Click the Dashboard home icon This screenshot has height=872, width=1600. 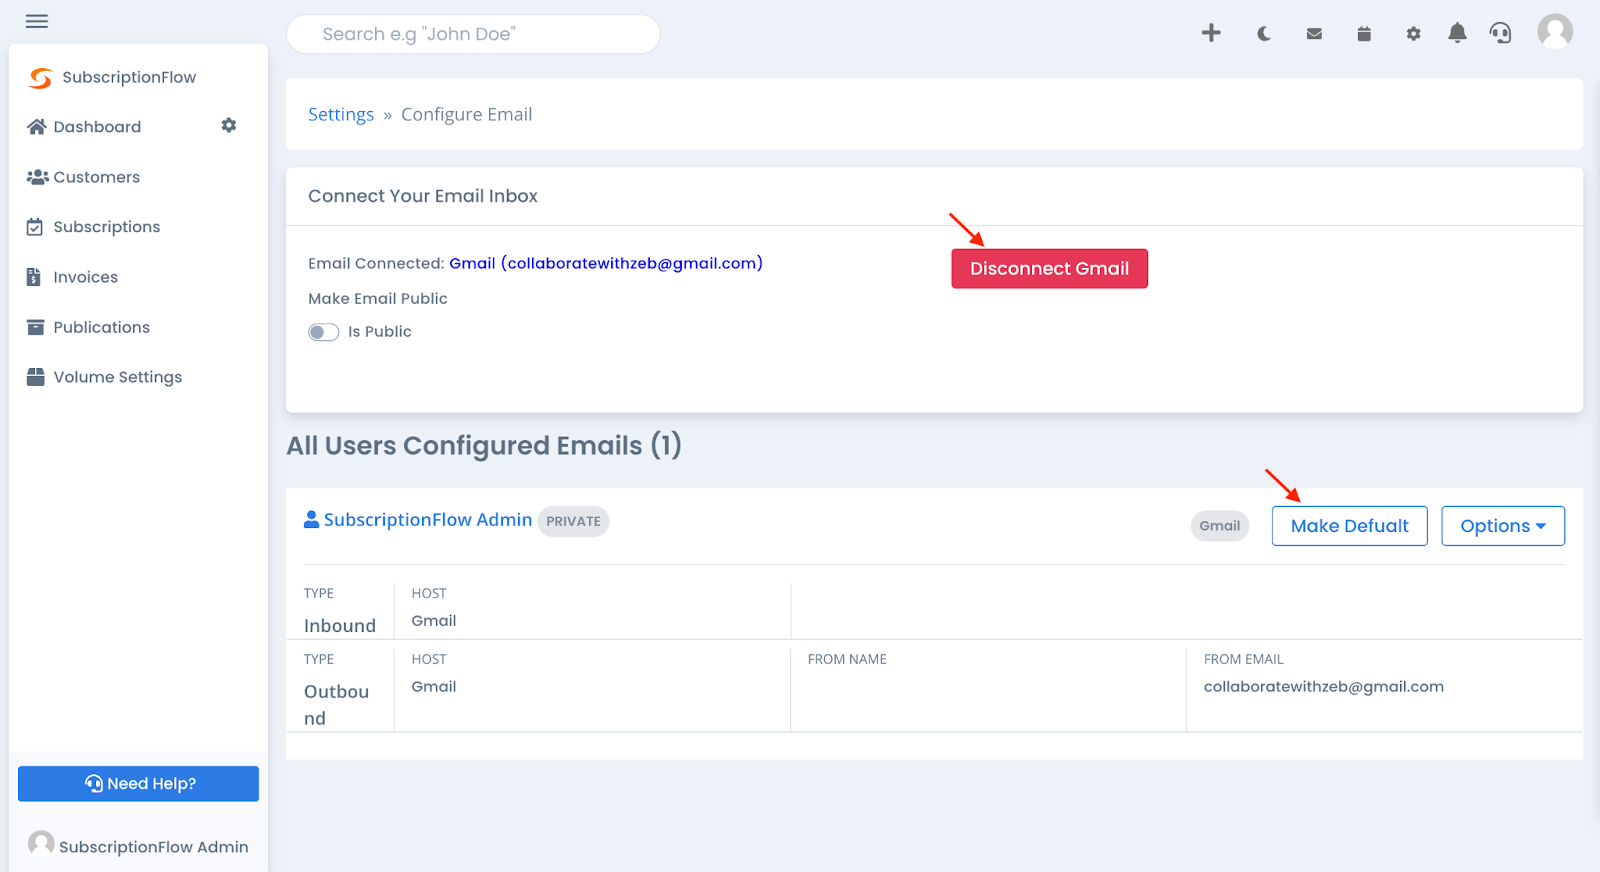point(37,126)
